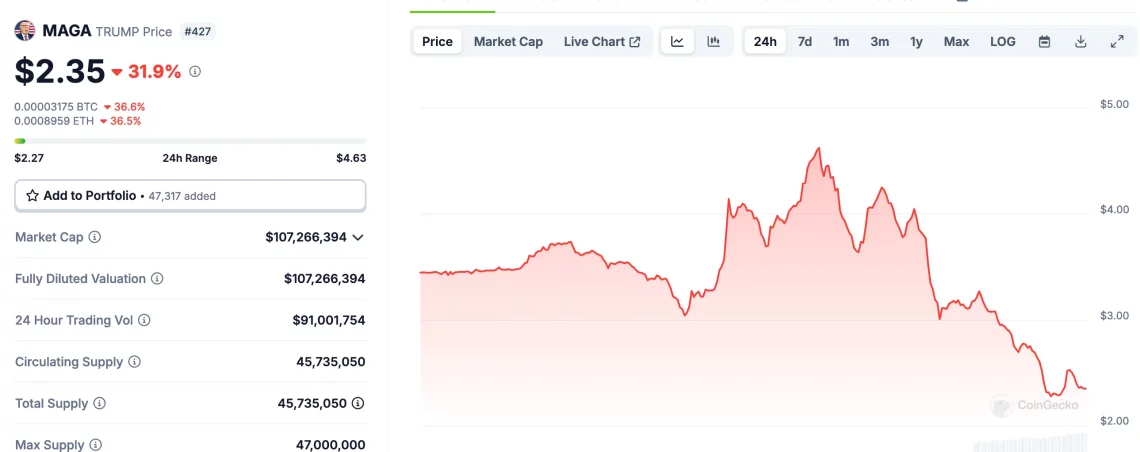Select the Price chart tab
The image size is (1140, 452).
(x=437, y=42)
